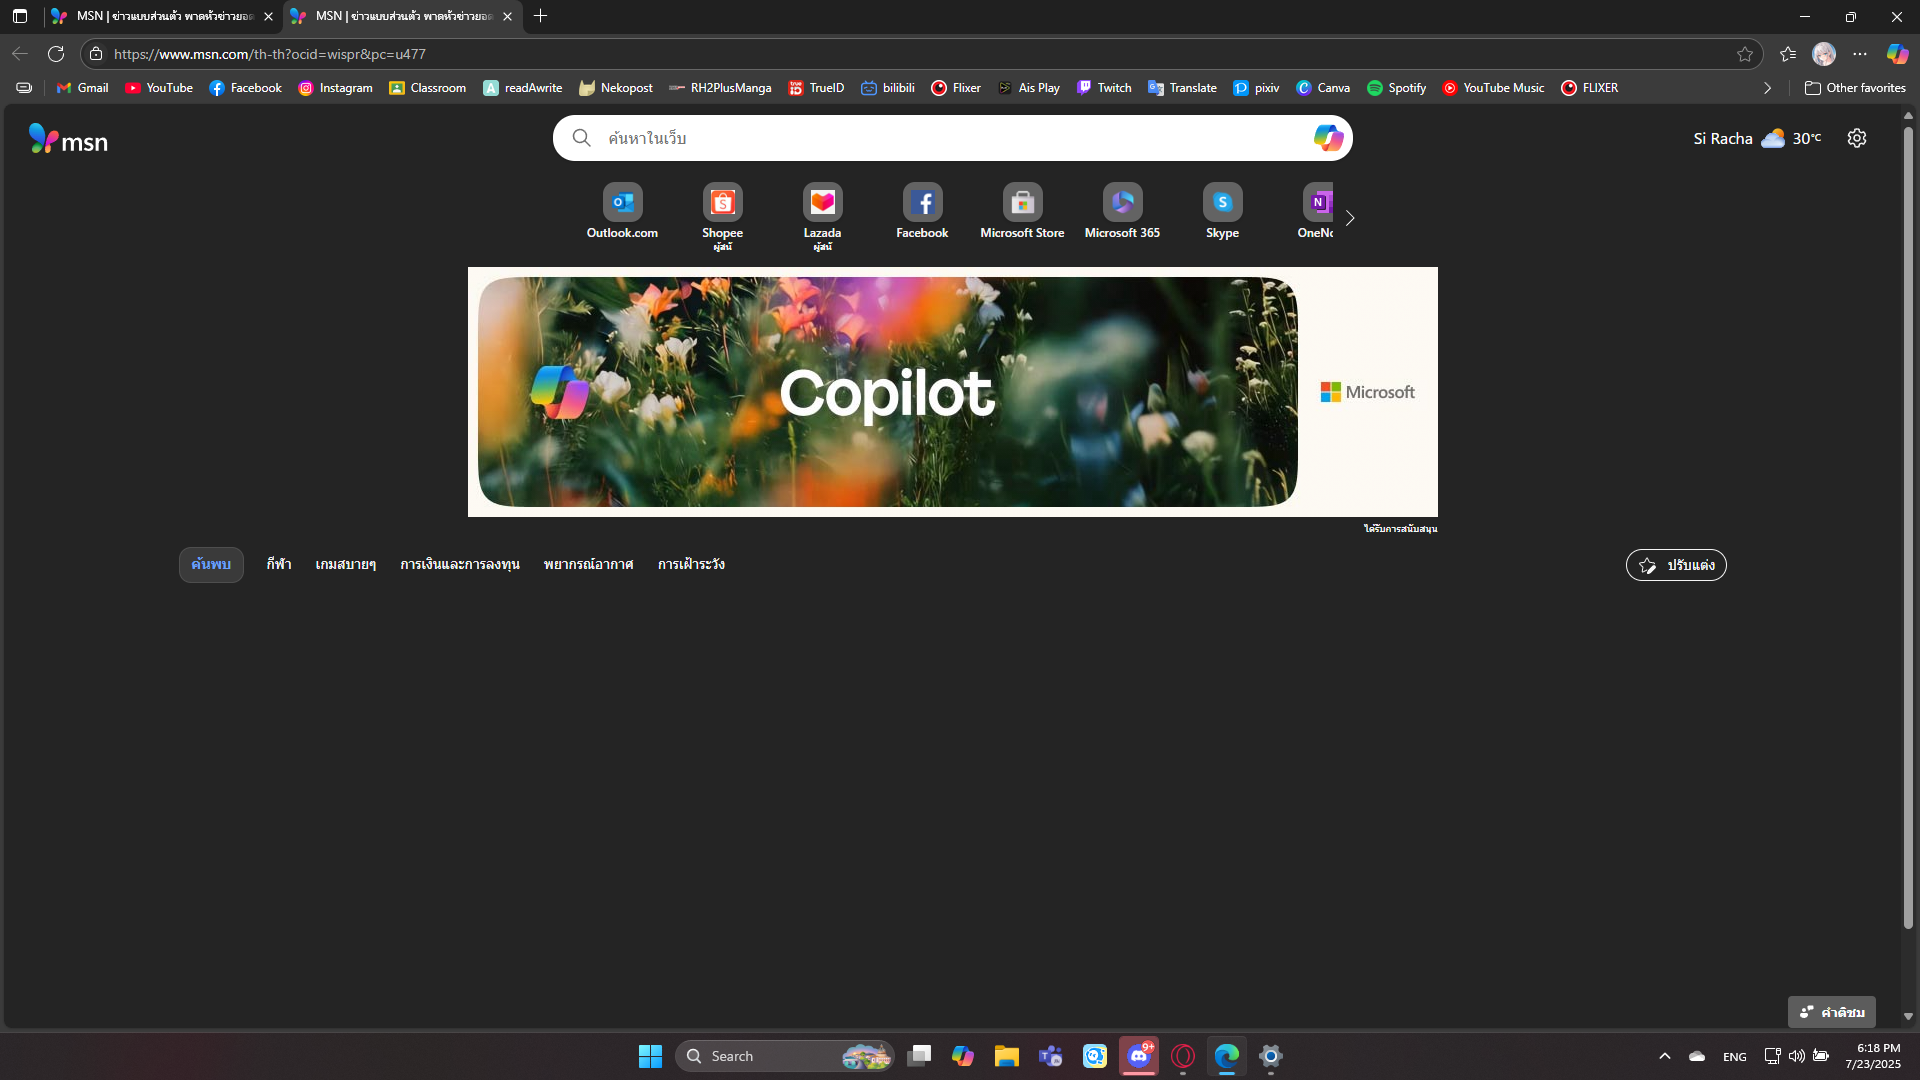Open the Spotify bookmark
Image resolution: width=1920 pixels, height=1080 pixels.
pyautogui.click(x=1396, y=88)
